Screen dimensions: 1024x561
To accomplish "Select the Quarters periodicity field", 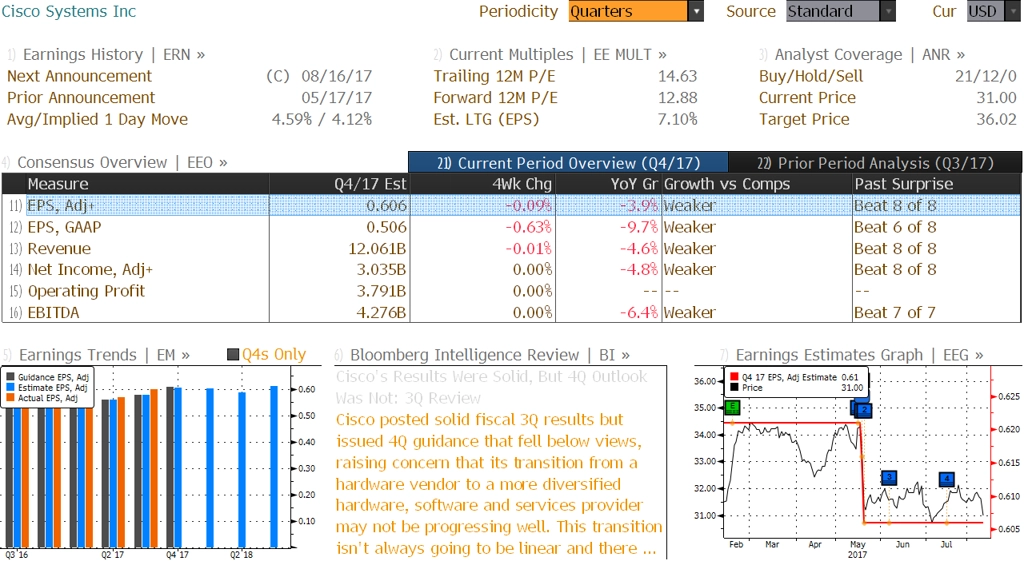I will (x=628, y=11).
